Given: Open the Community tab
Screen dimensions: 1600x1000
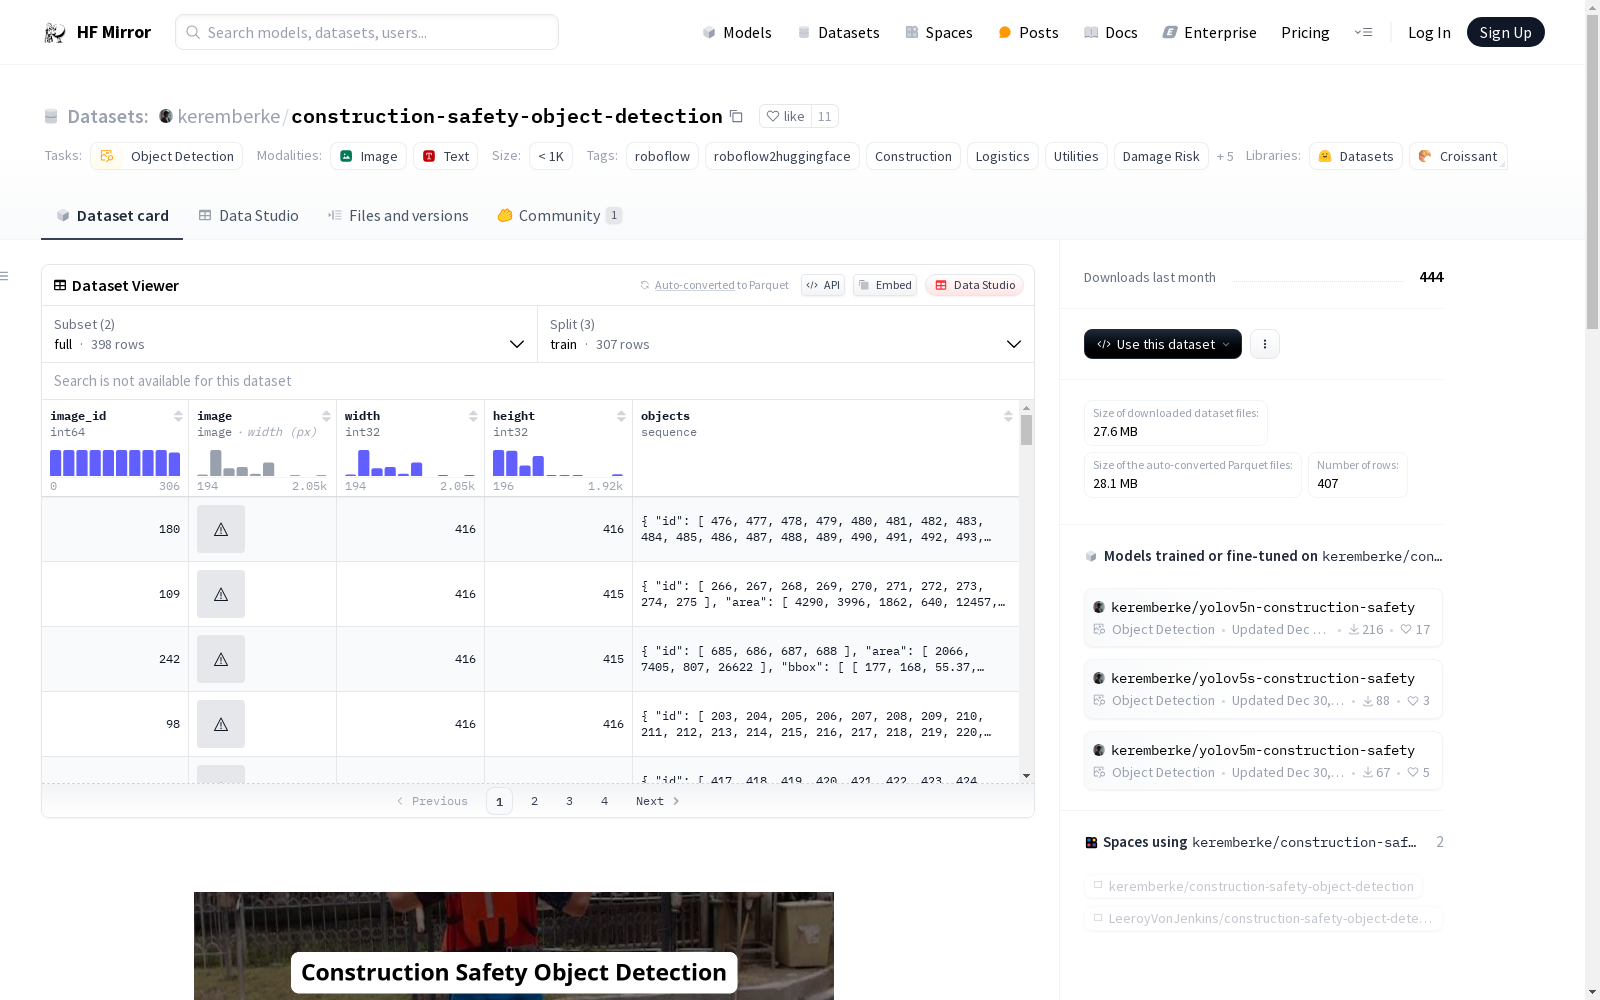Looking at the screenshot, I should point(560,216).
